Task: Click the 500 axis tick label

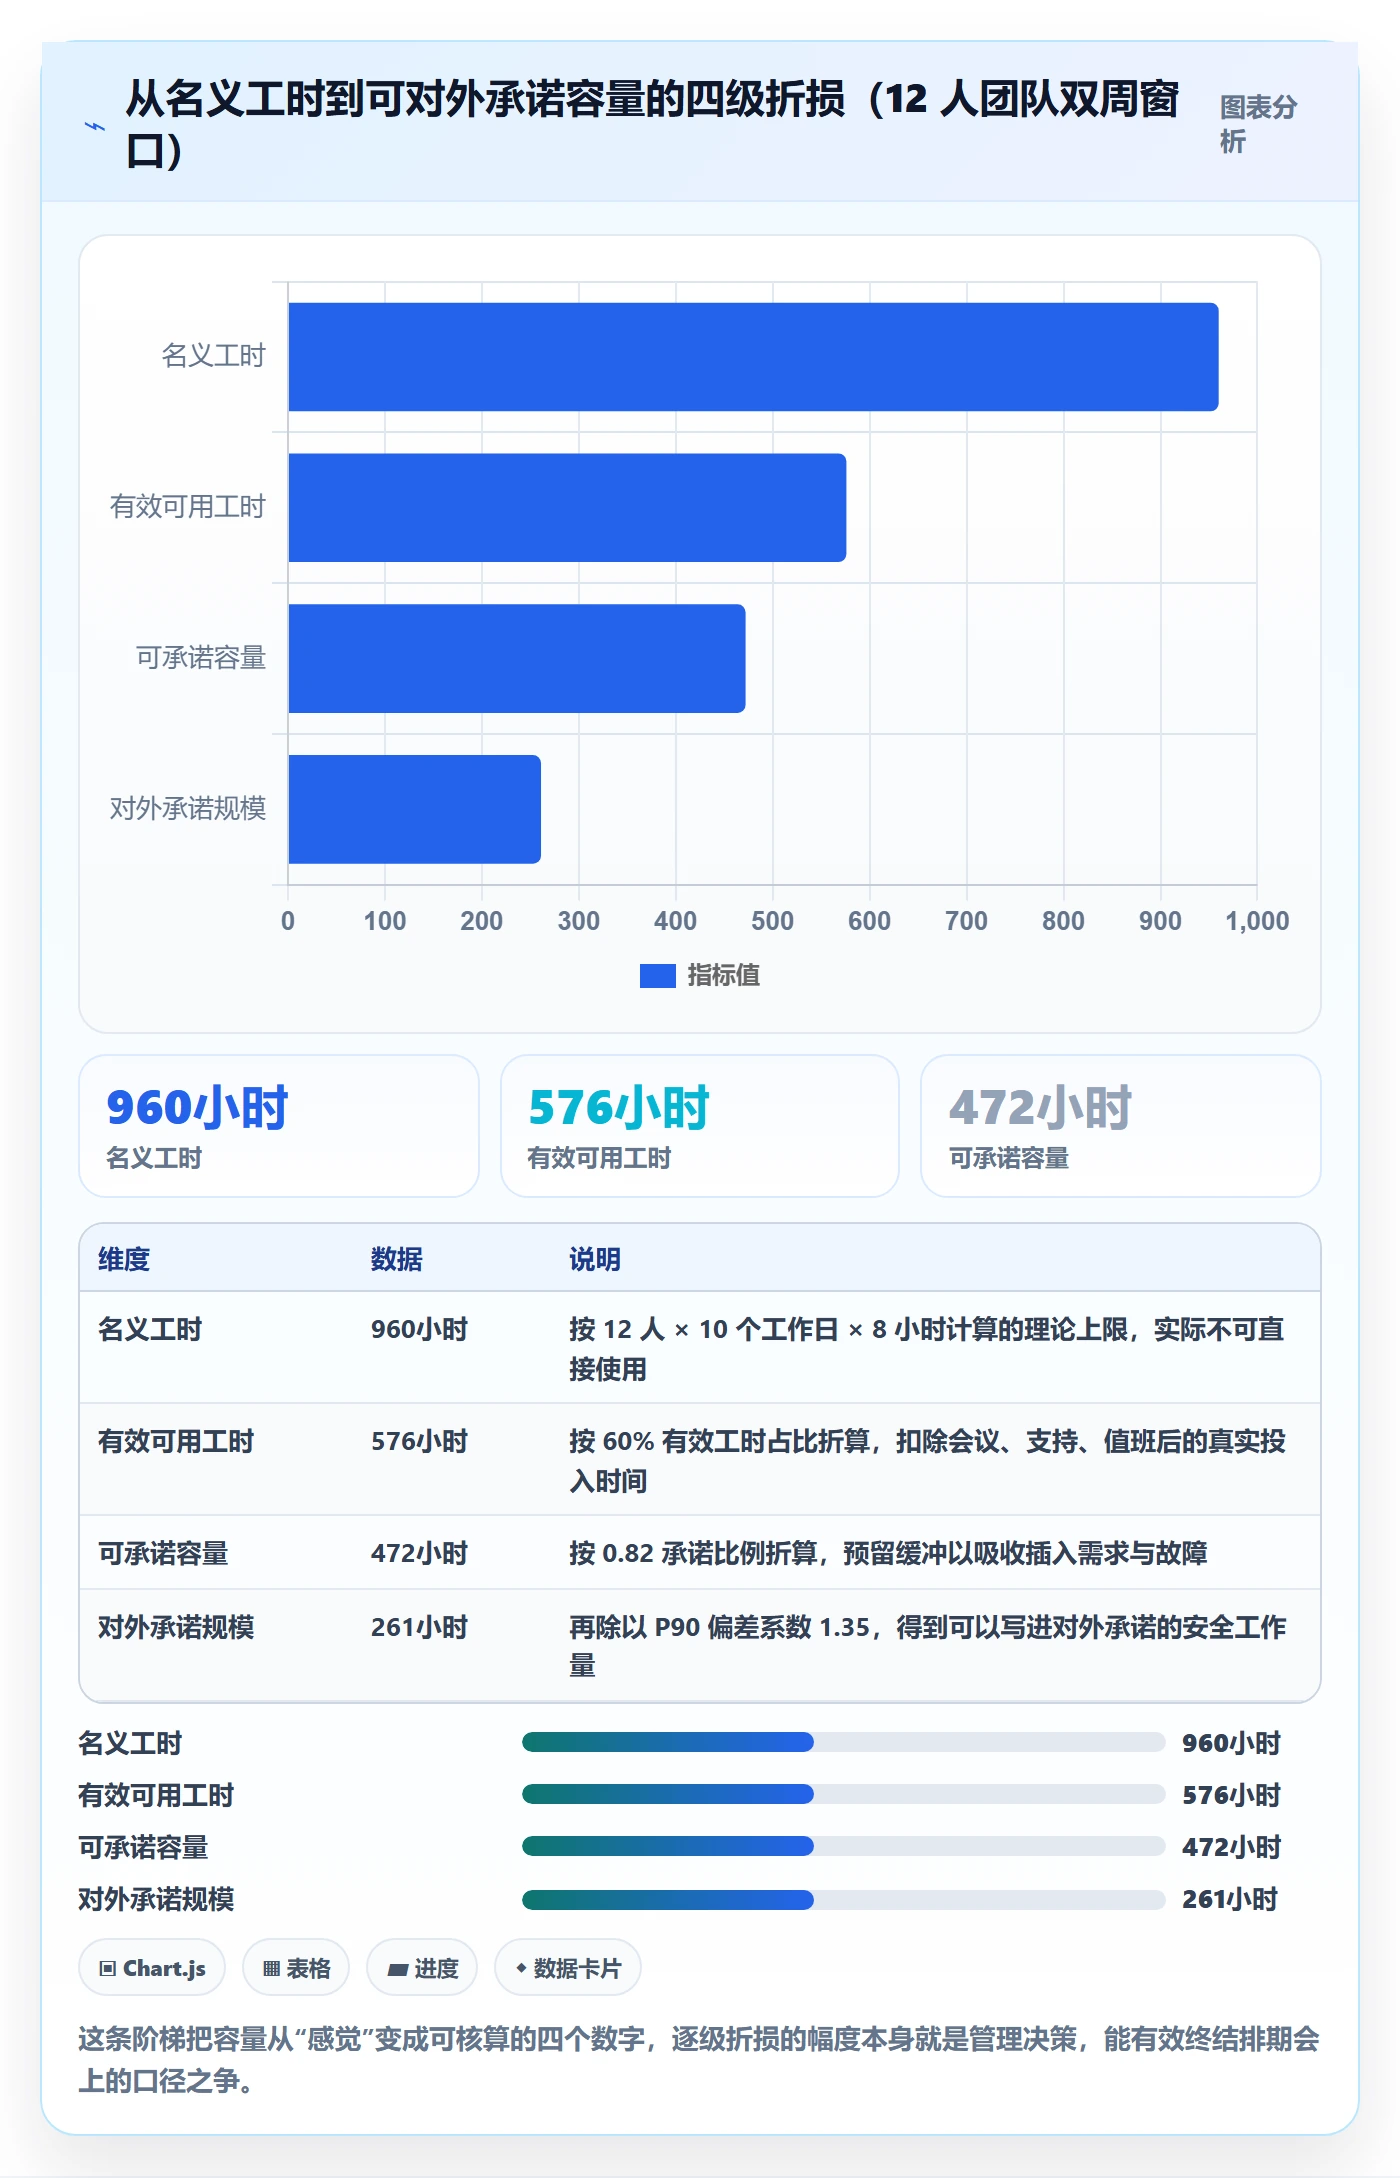Action: pos(772,921)
